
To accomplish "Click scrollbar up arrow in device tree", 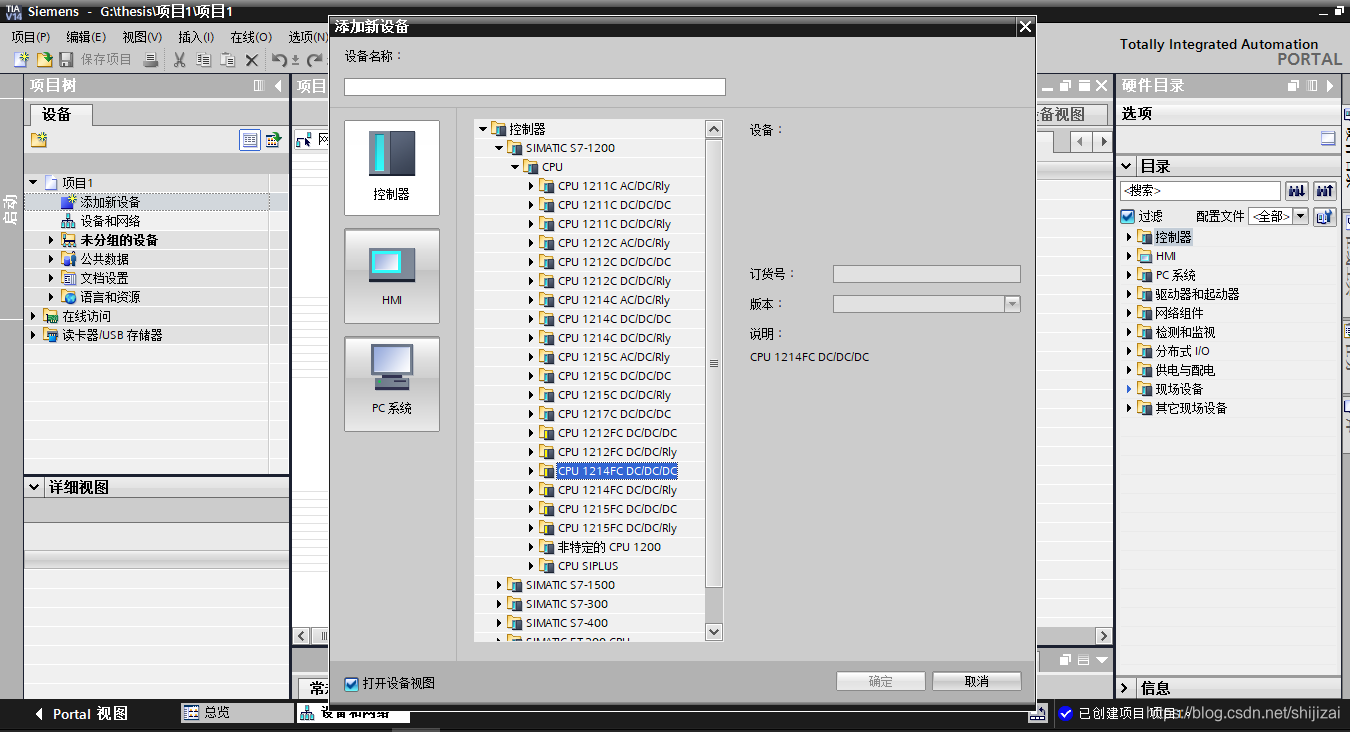I will click(714, 129).
